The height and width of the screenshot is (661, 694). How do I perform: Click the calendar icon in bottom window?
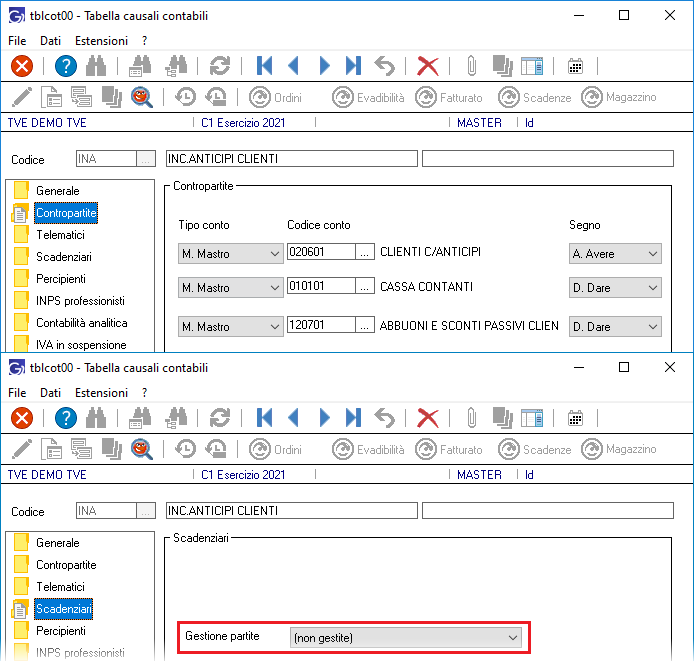pos(575,418)
